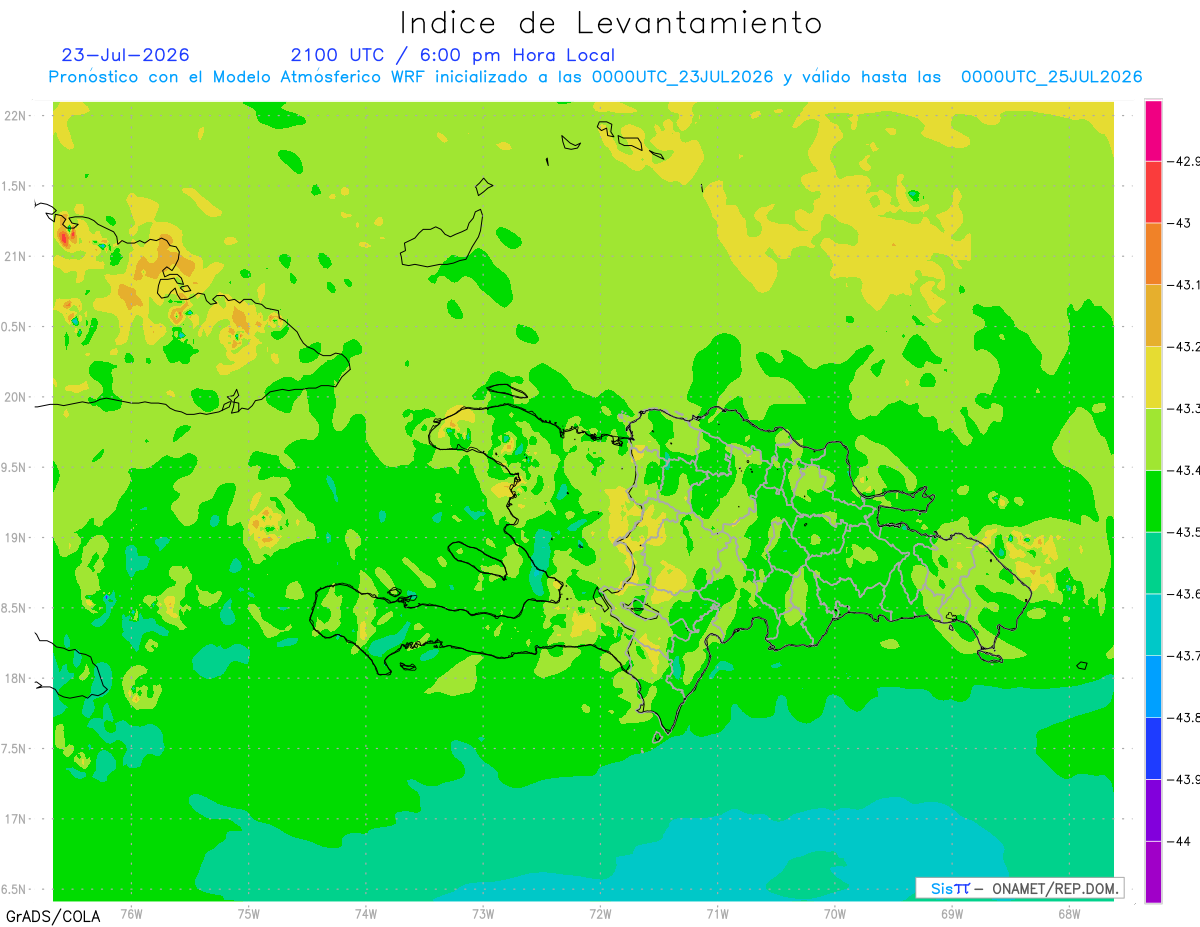
Task: Click the '-43.7' legend value
Action: tap(1184, 656)
